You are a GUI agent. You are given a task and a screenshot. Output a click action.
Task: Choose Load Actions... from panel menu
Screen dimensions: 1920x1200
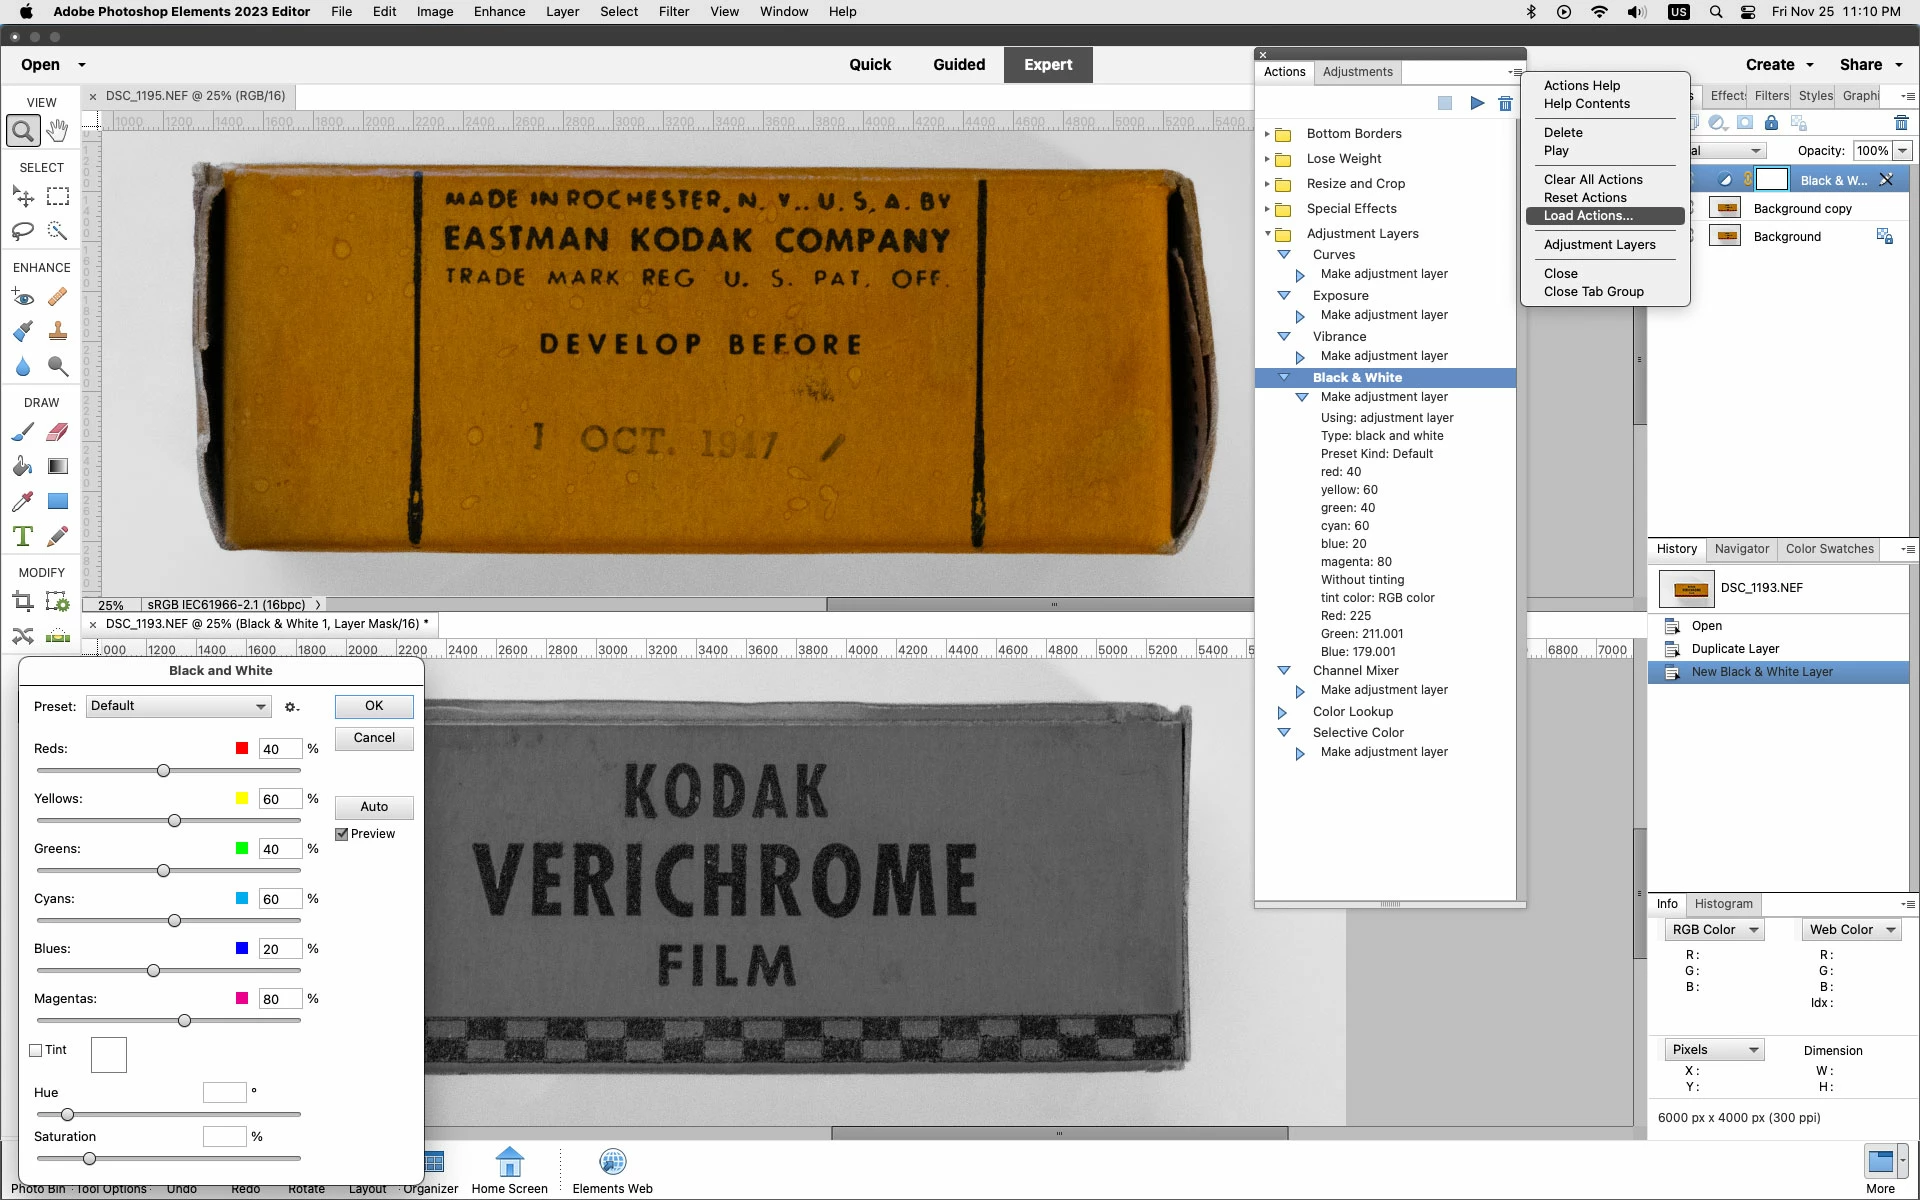pyautogui.click(x=1588, y=216)
